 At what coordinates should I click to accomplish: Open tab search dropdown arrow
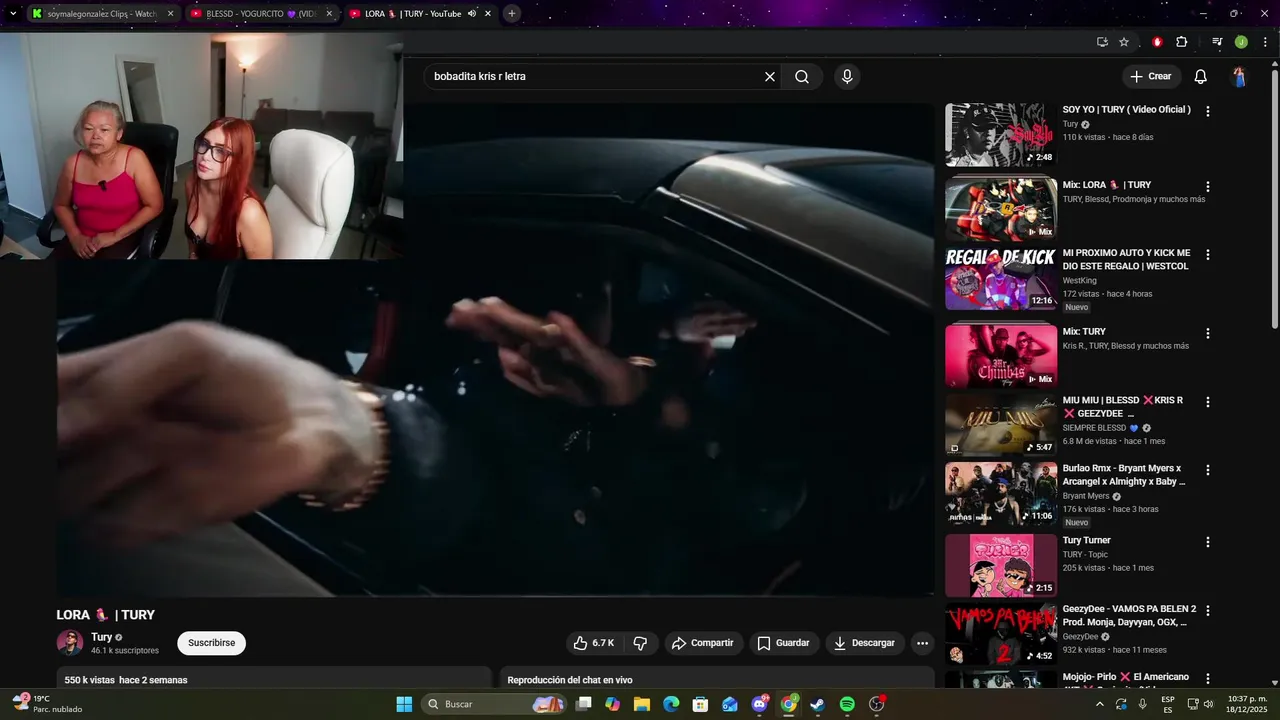(13, 14)
